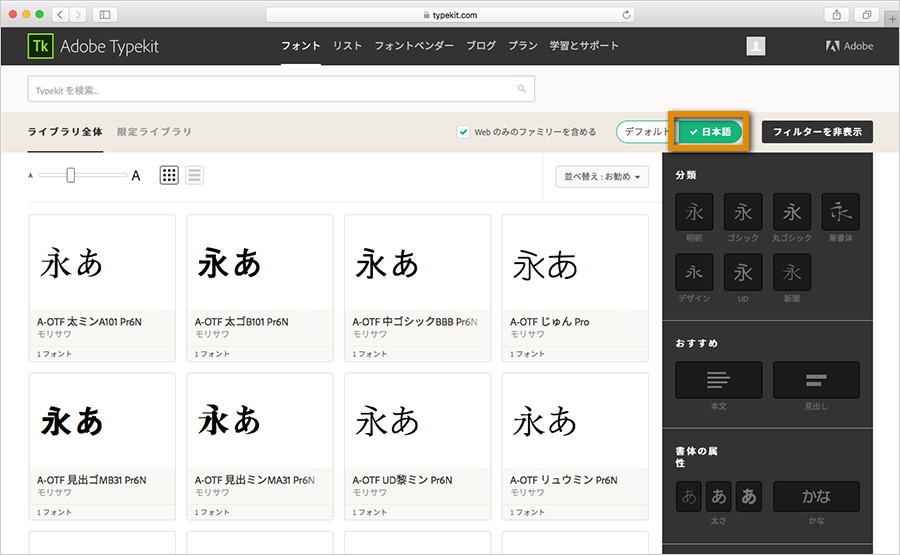
Task: Open A-OTF 見出ミンMA31 Pr6N font card
Action: coord(260,447)
